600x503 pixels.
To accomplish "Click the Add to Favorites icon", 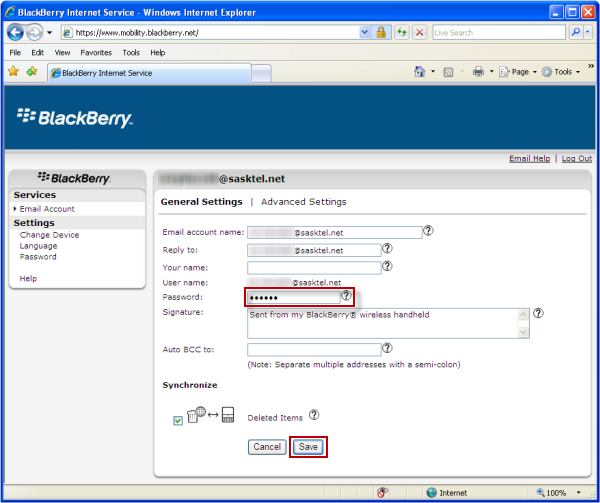I will [x=32, y=71].
